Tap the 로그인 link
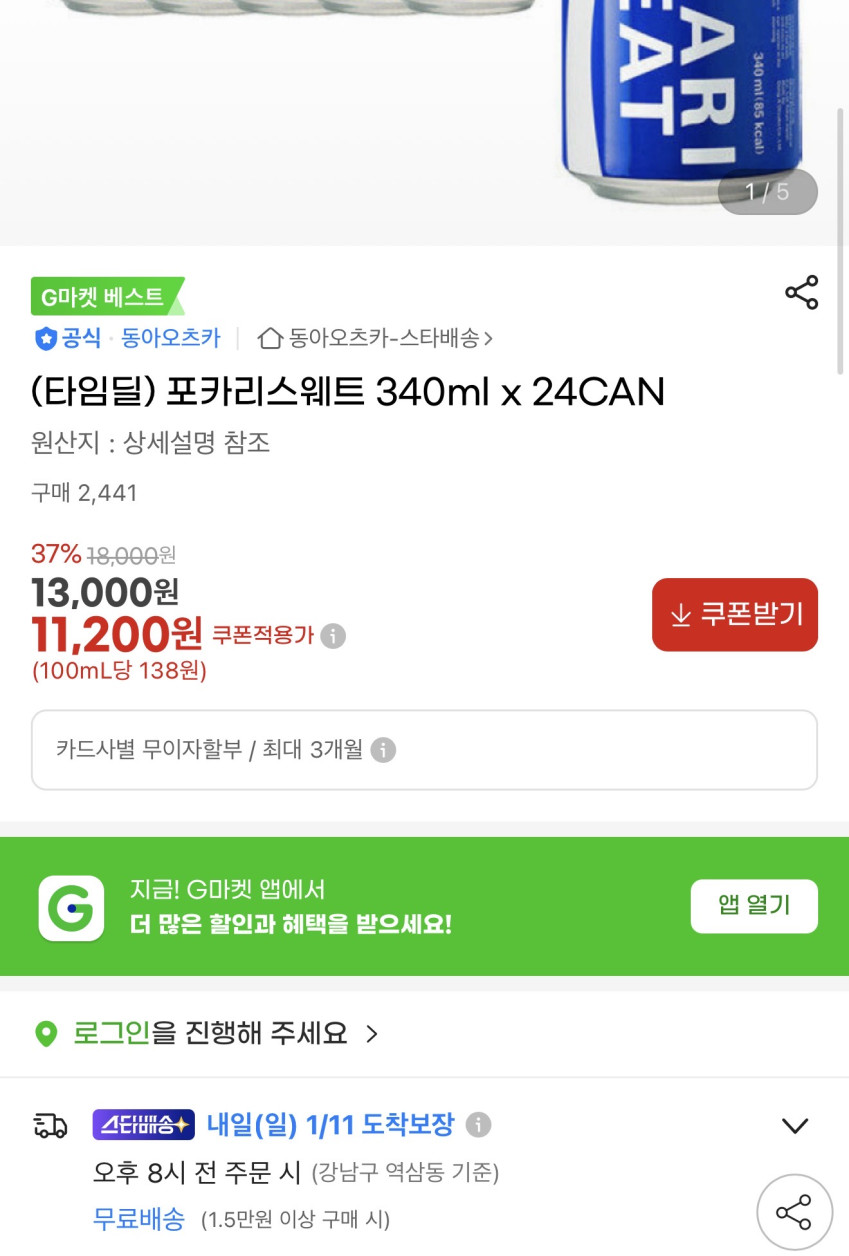Screen dimensions: 849x1256 pos(110,1033)
